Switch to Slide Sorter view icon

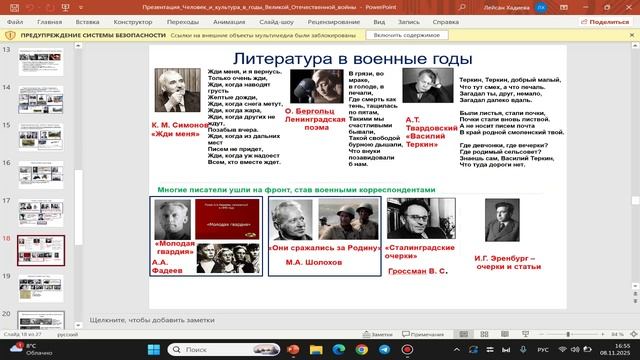(x=484, y=334)
